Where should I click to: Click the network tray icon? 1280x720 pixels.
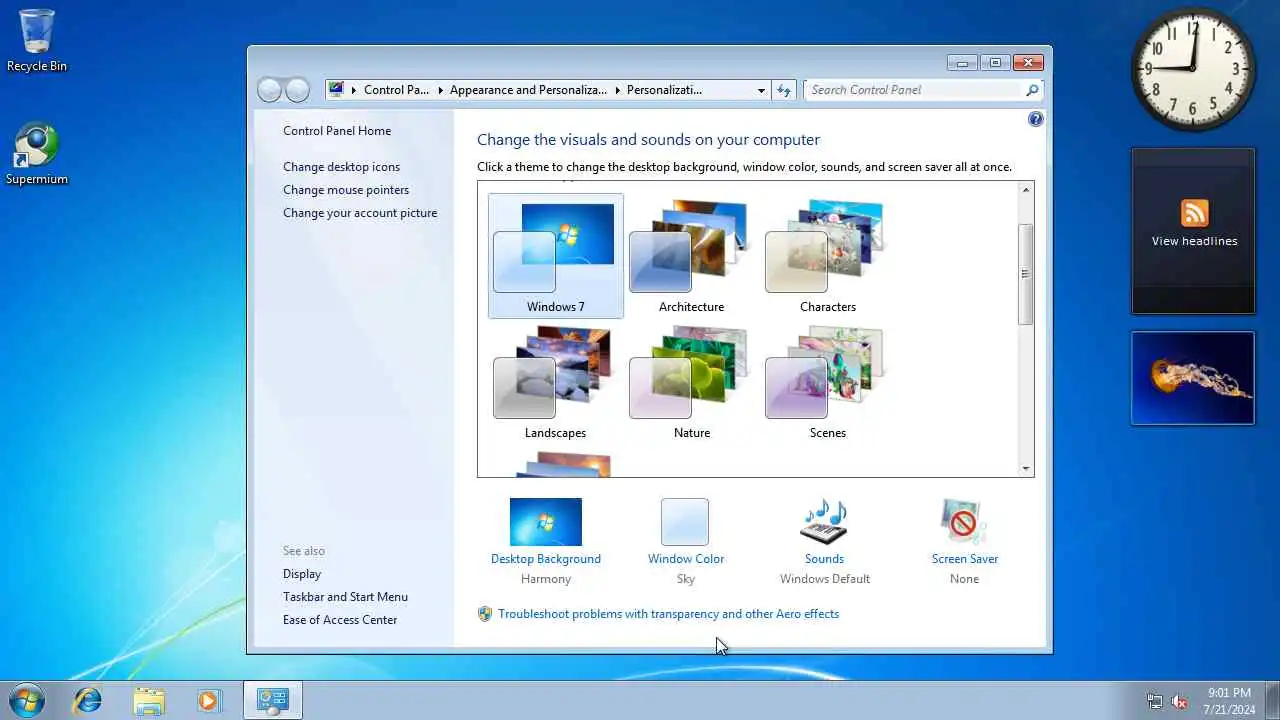pyautogui.click(x=1155, y=701)
